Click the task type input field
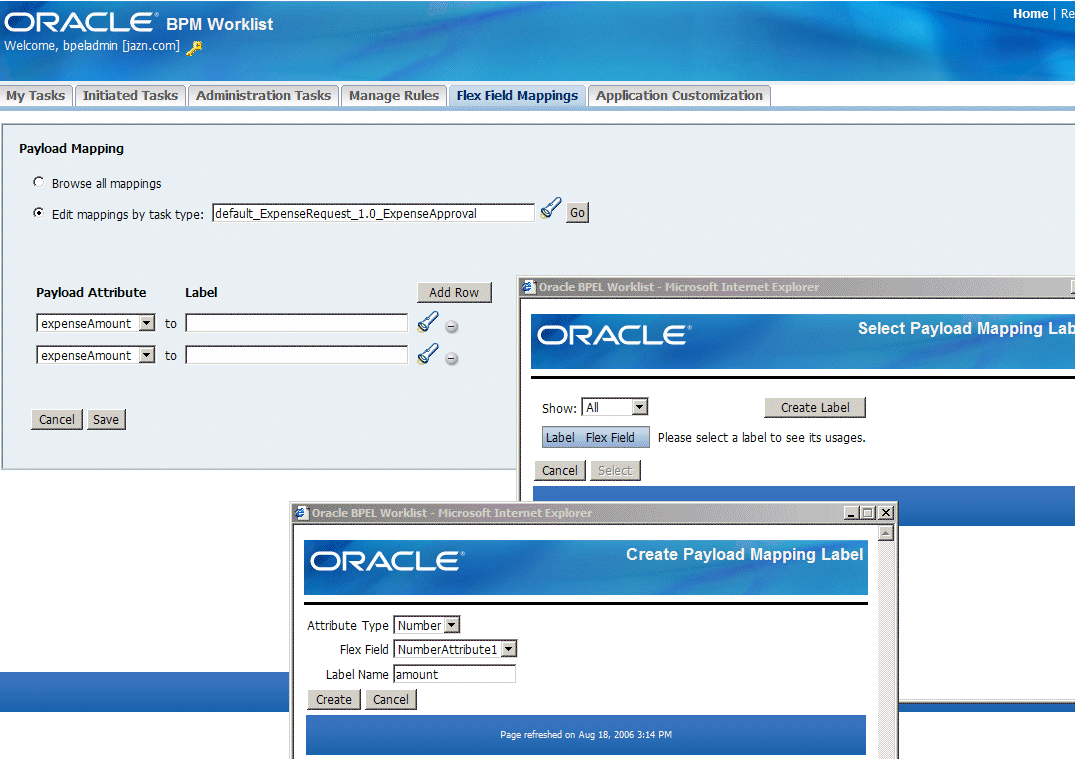Screen dimensions: 1075x759 pos(373,213)
